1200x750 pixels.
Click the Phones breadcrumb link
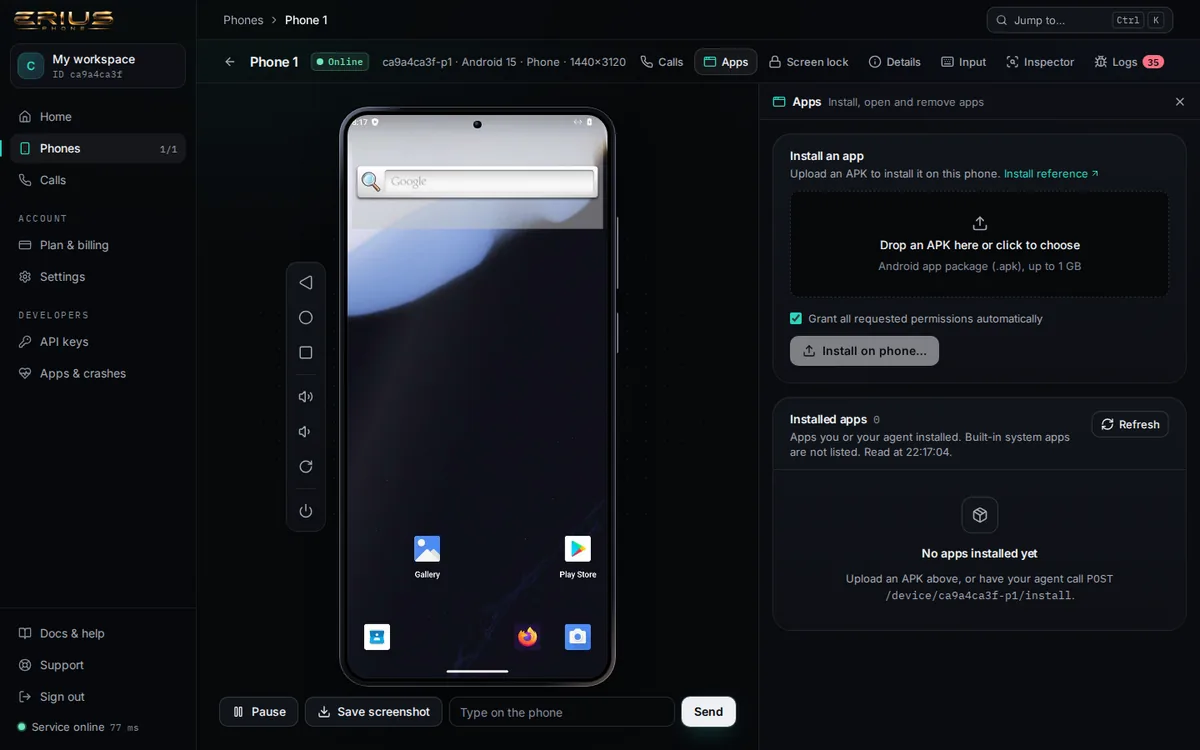pos(243,20)
